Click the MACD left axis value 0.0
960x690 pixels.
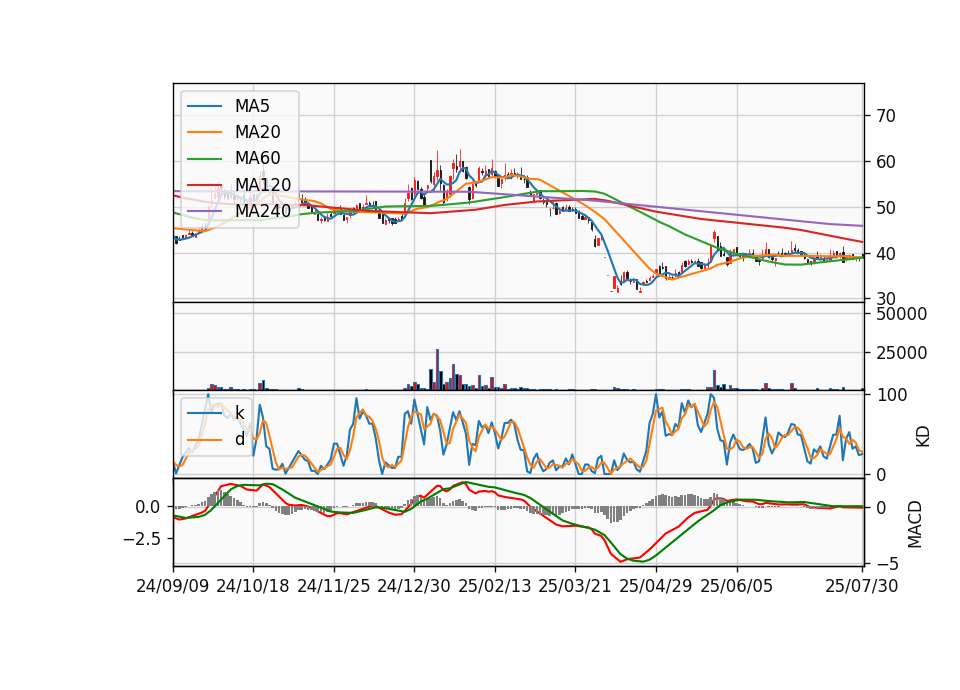pyautogui.click(x=148, y=507)
